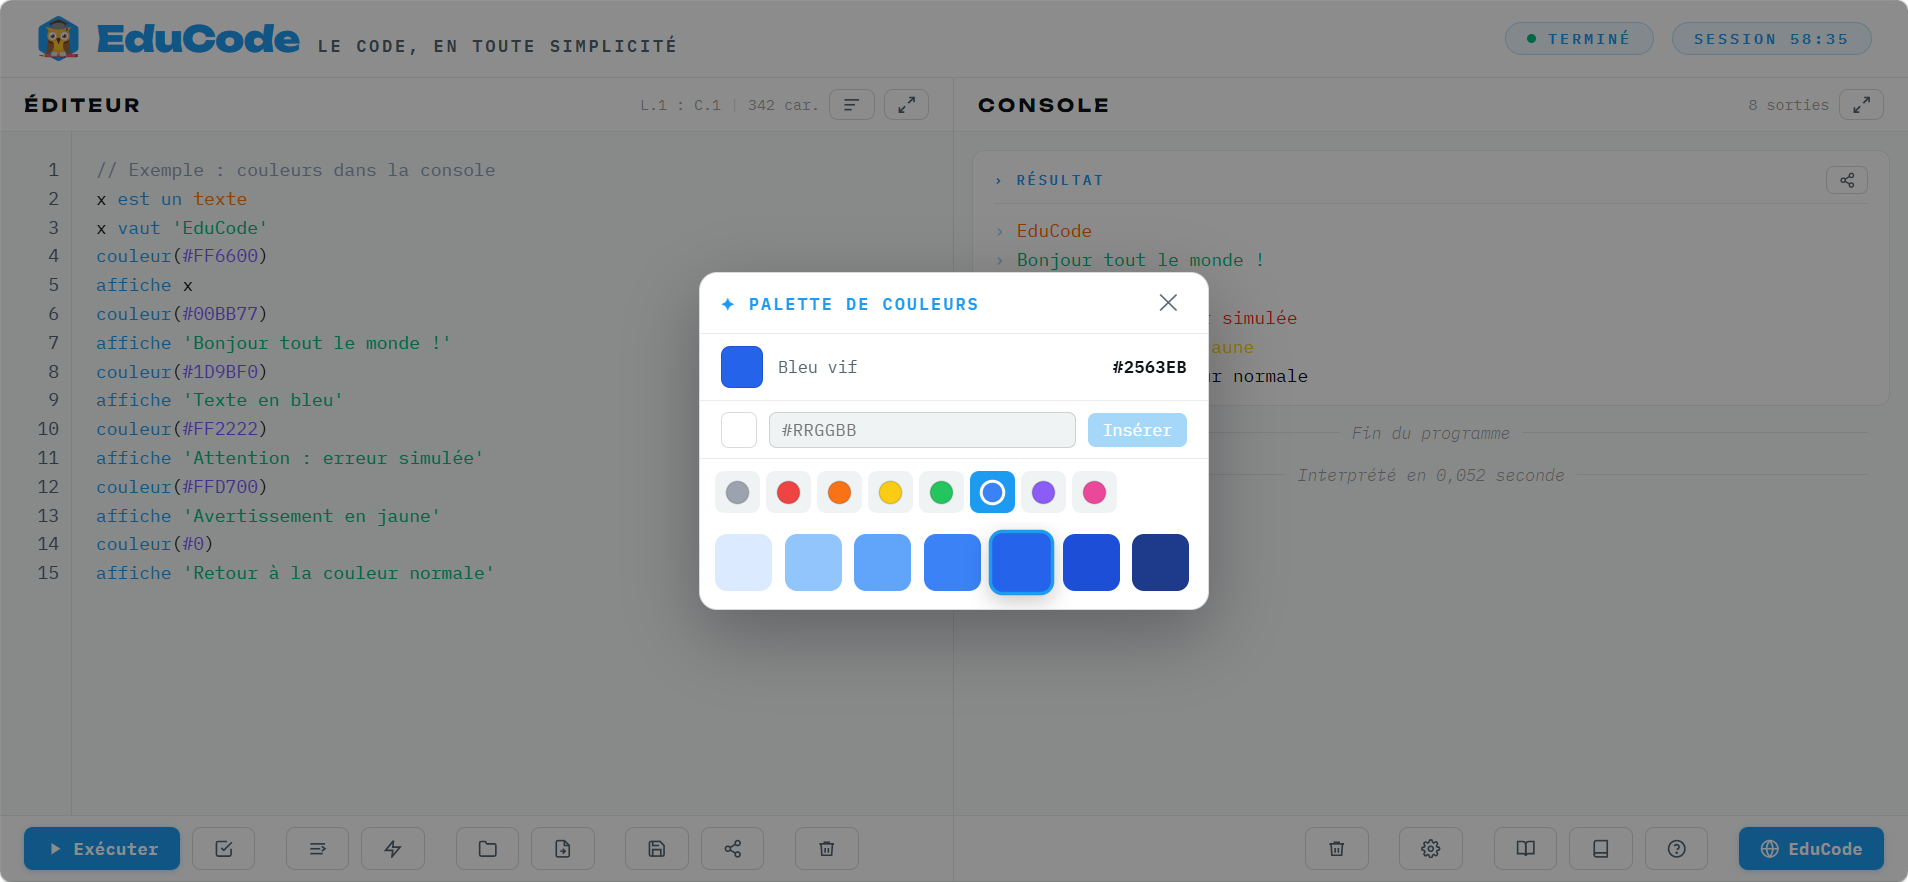Open file with the folder icon
Image resolution: width=1908 pixels, height=882 pixels.
pos(487,849)
